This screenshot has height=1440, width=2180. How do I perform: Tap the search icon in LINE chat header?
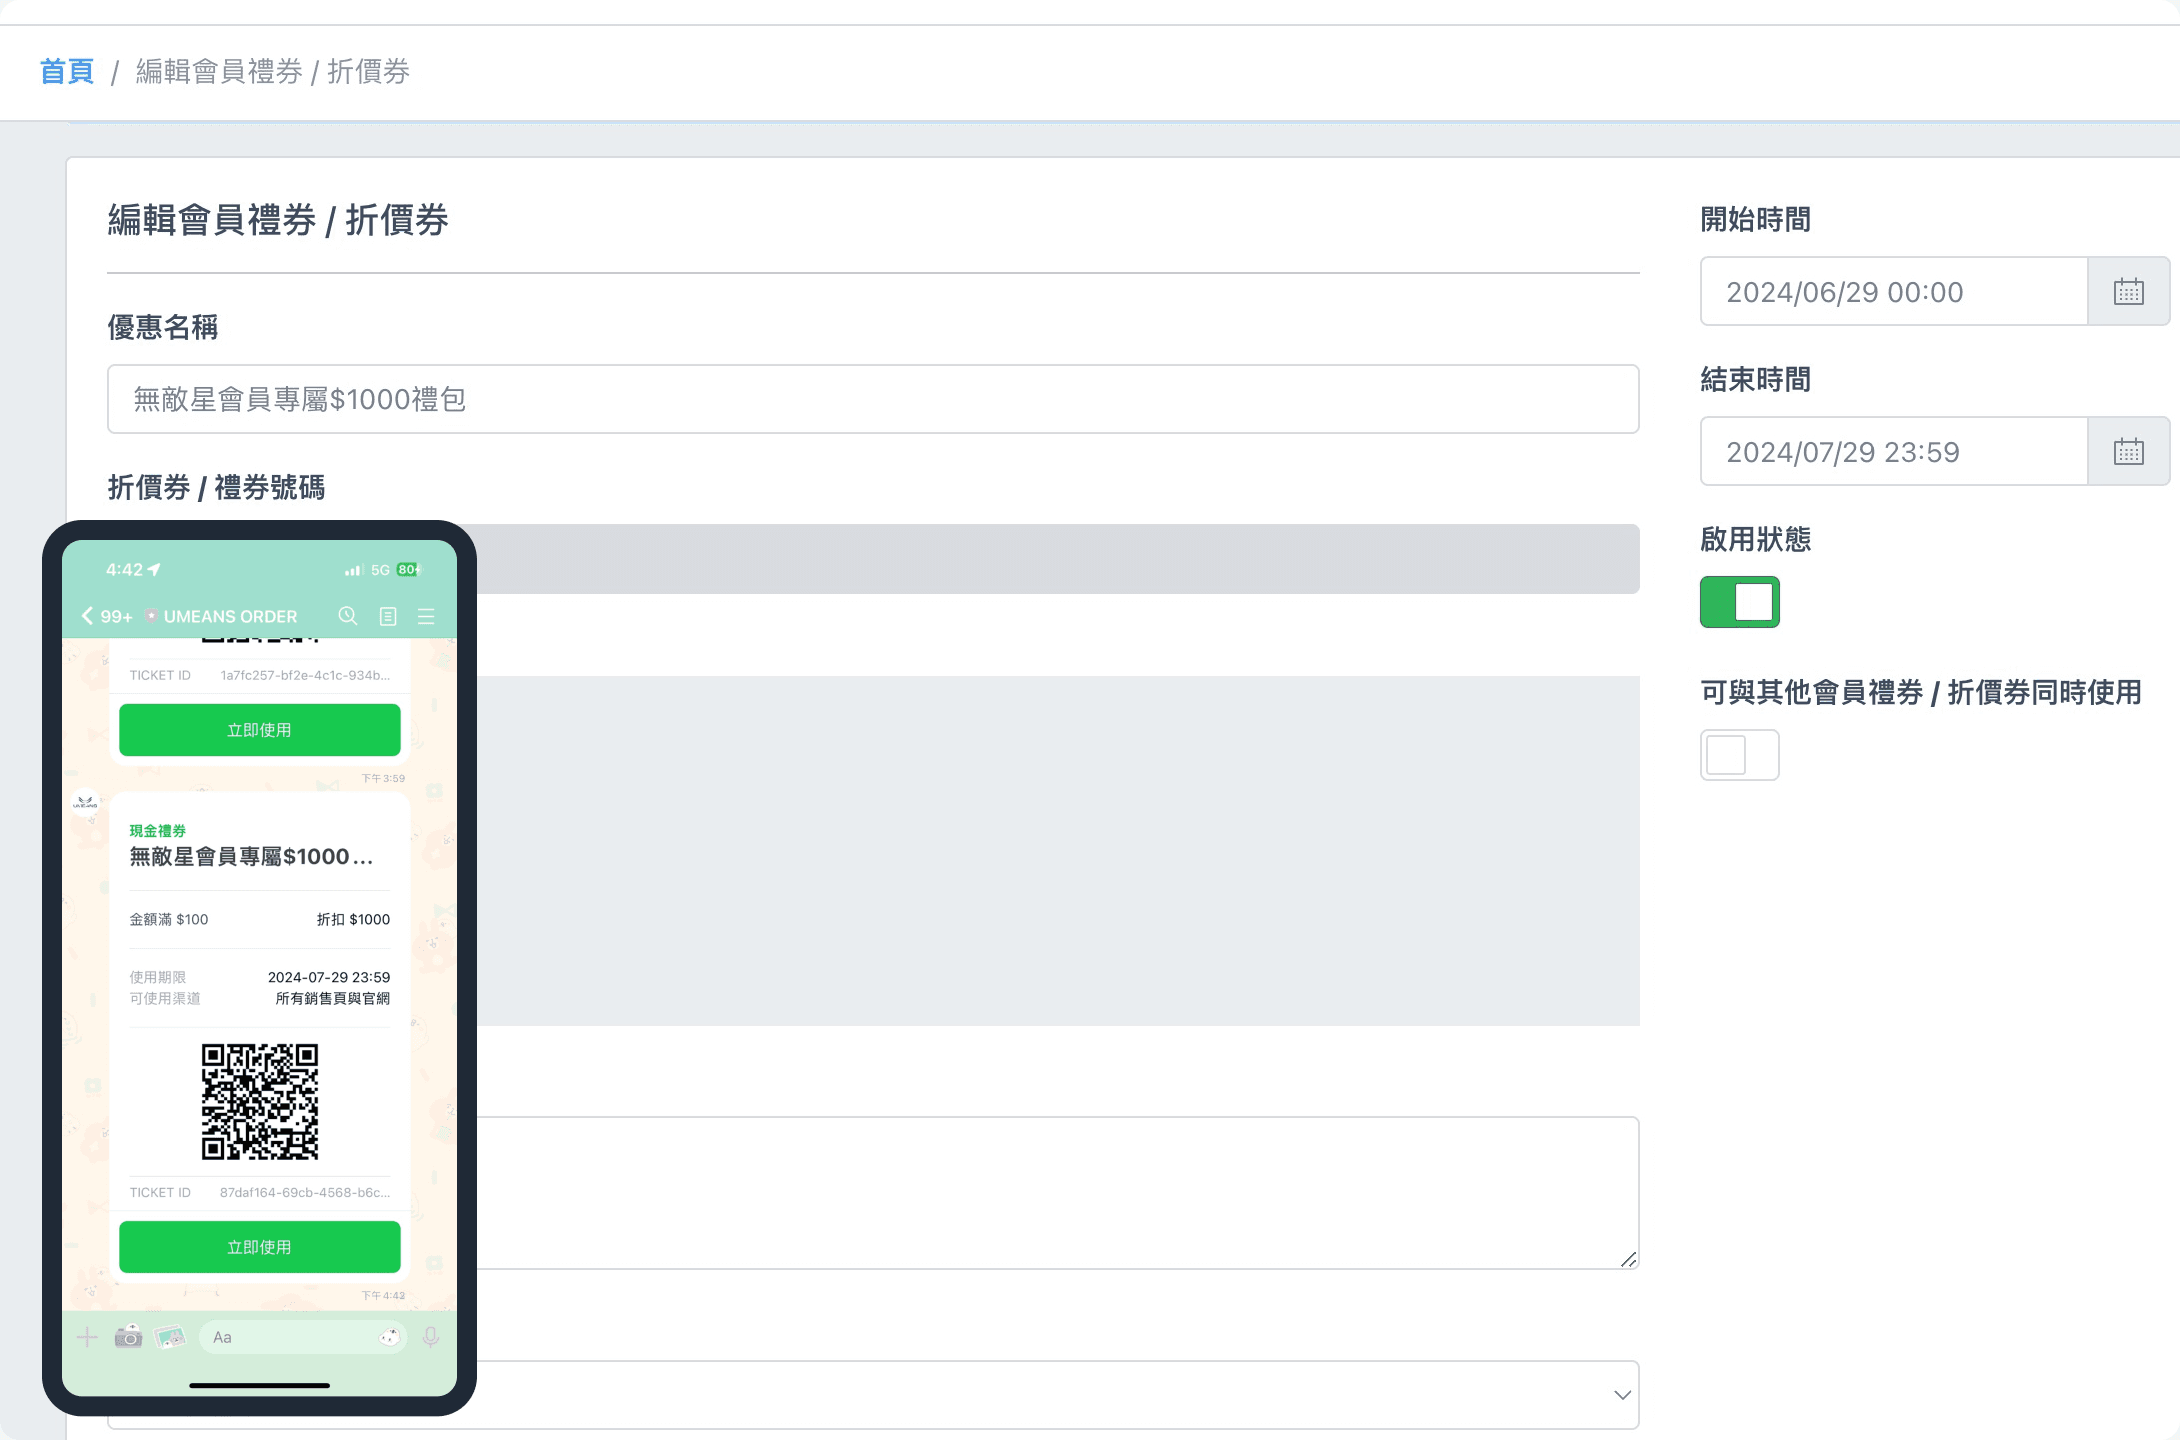(x=348, y=616)
